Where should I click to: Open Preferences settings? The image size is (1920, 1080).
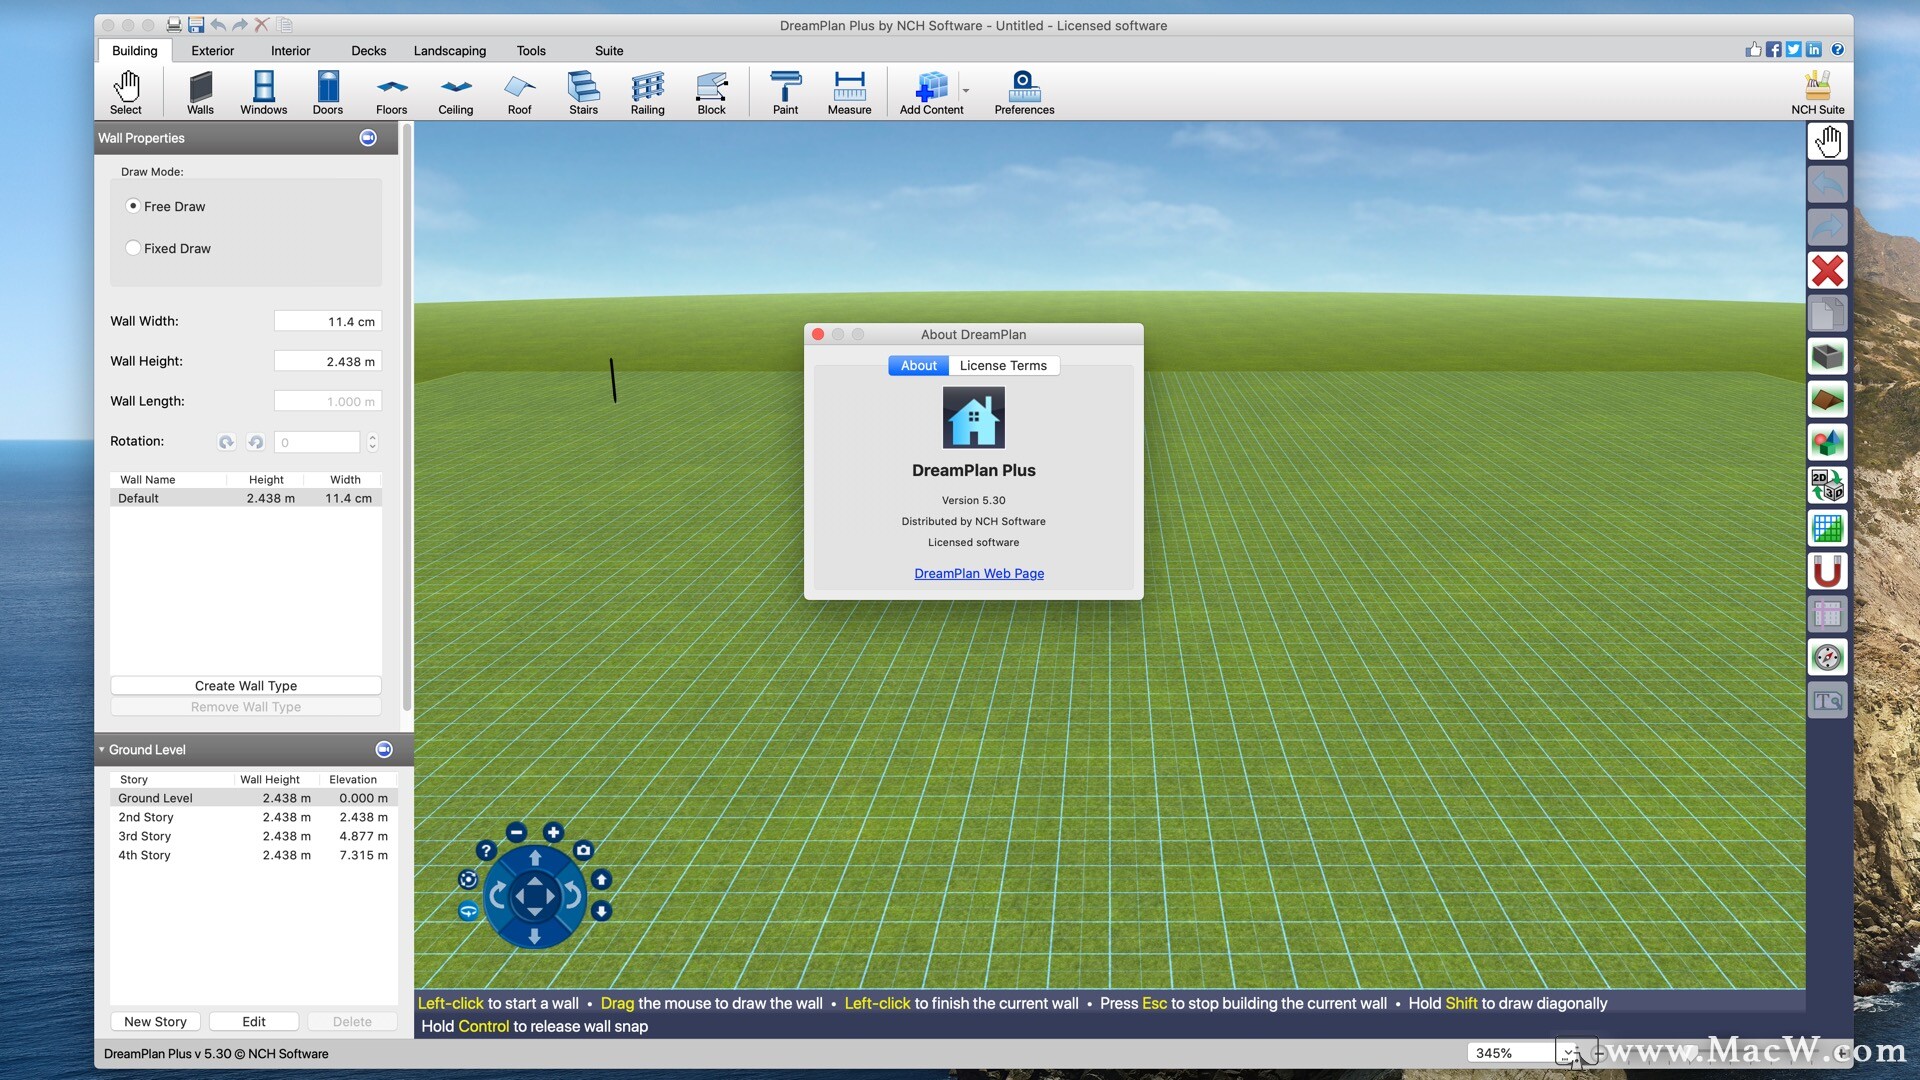(1025, 91)
